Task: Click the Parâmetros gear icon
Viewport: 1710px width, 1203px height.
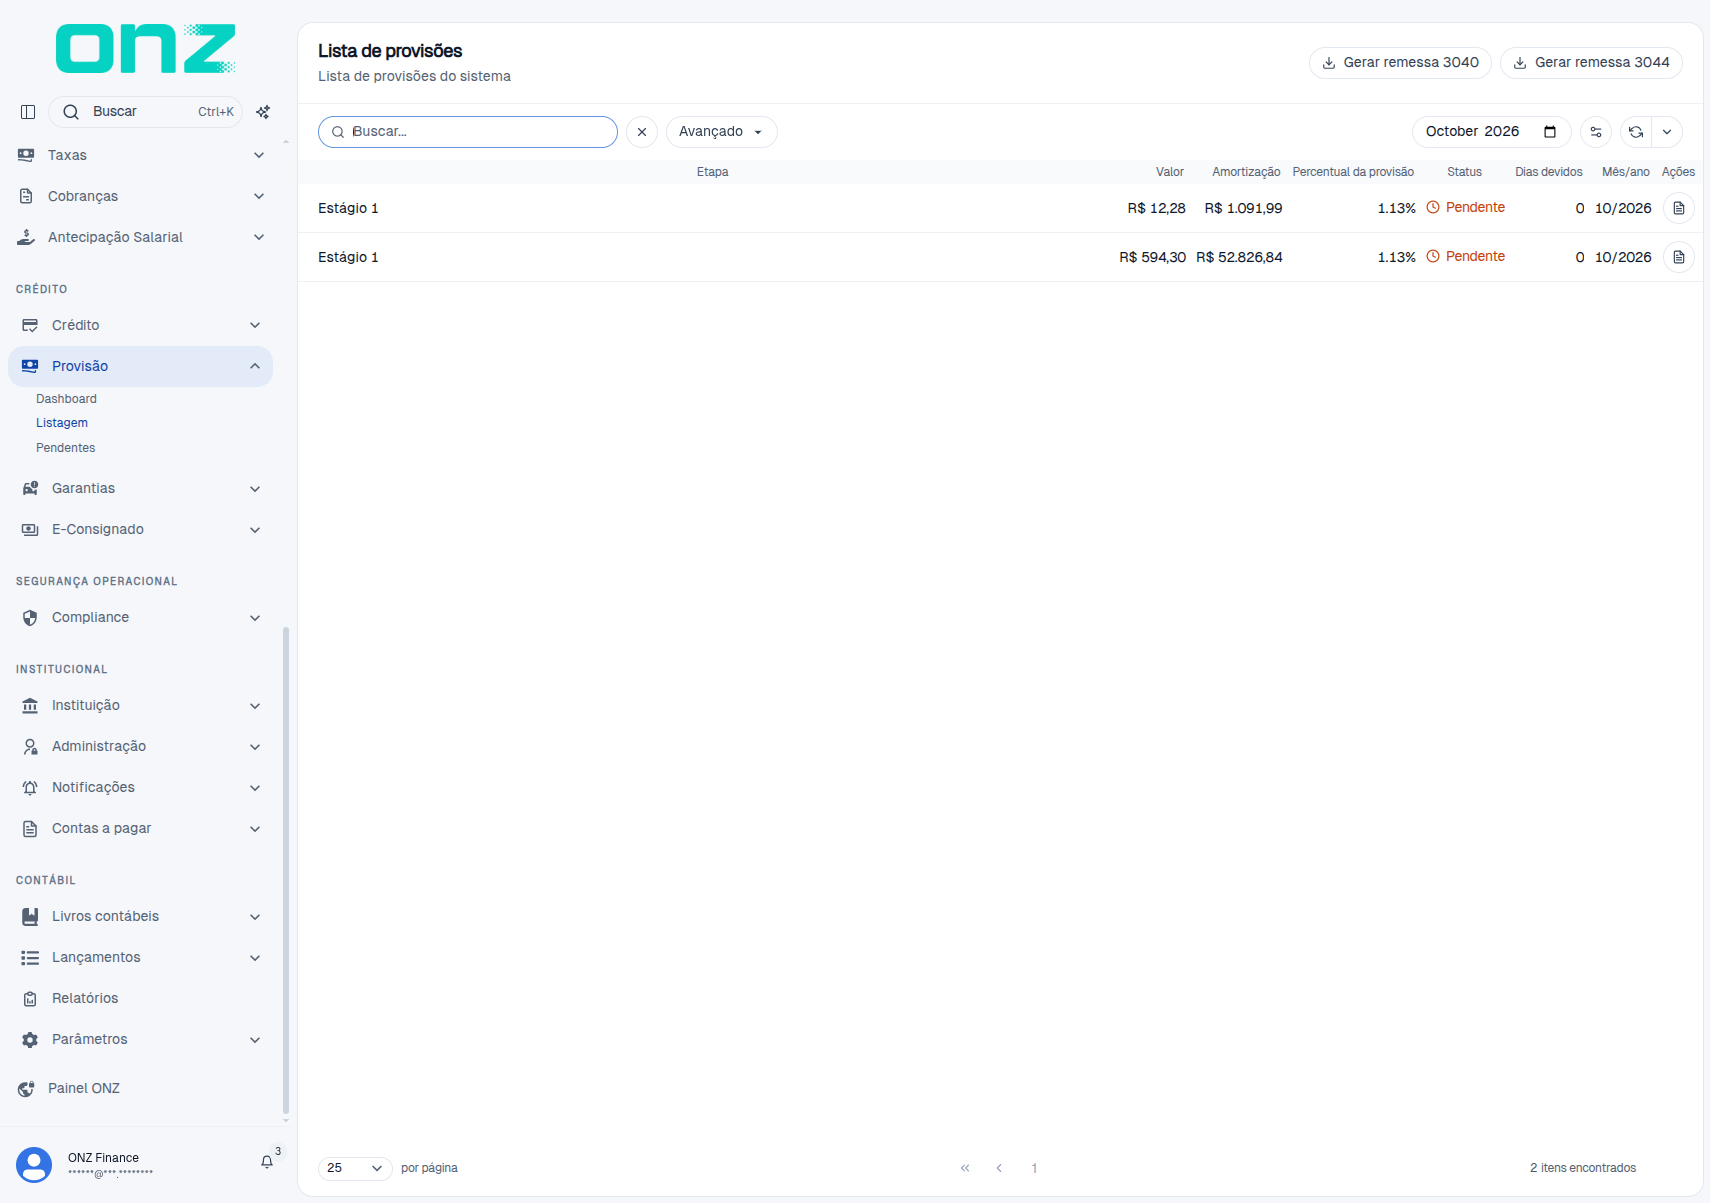Action: tap(30, 1040)
